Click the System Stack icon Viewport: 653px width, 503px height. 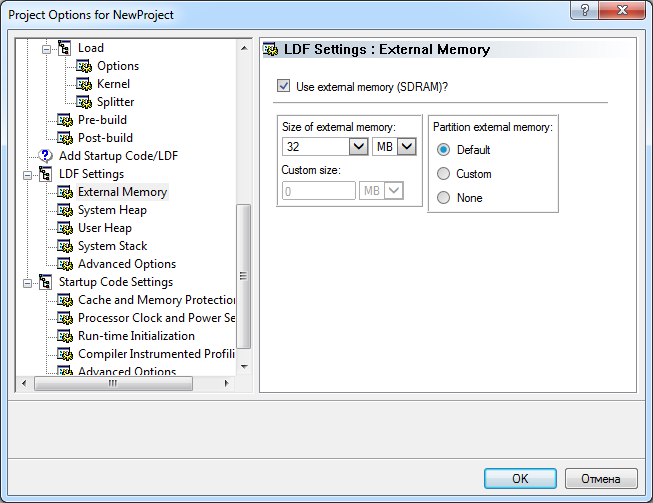[x=65, y=246]
